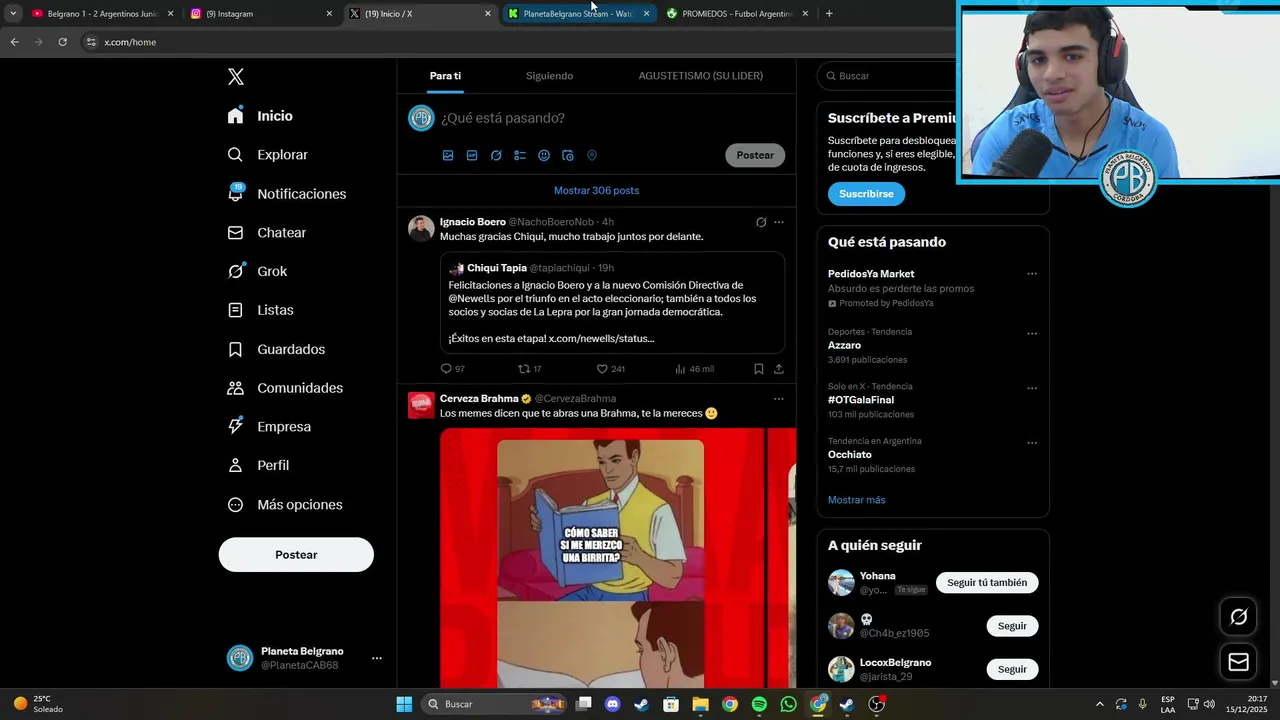This screenshot has width=1280, height=720.
Task: Switch to the Para ti tab
Action: click(x=445, y=76)
